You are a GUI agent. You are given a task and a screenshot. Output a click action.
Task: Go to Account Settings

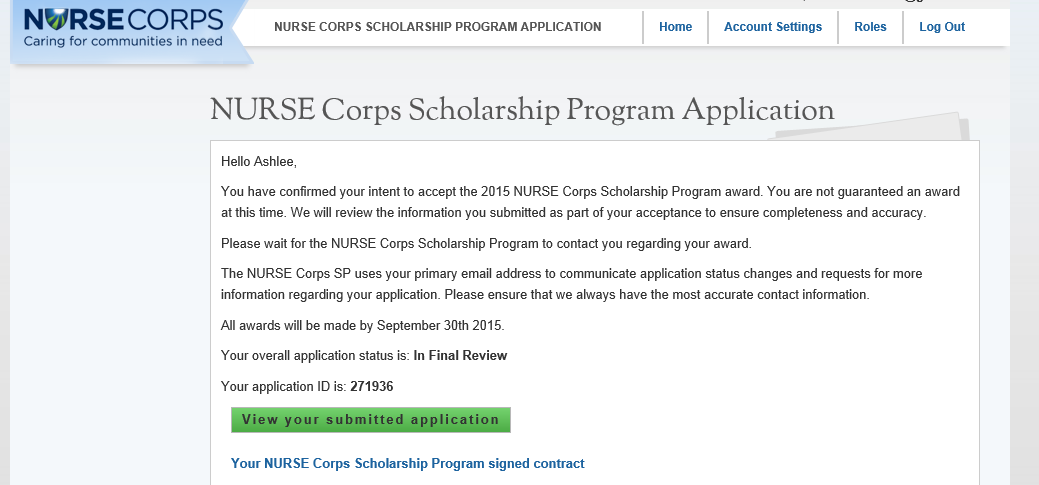772,27
